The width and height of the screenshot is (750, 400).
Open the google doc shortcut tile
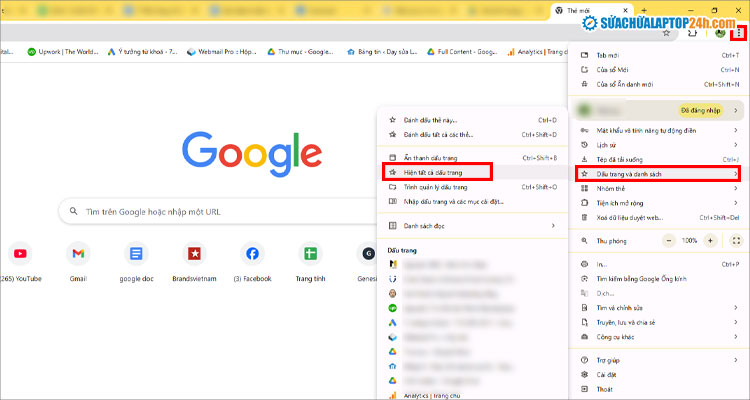[135, 254]
